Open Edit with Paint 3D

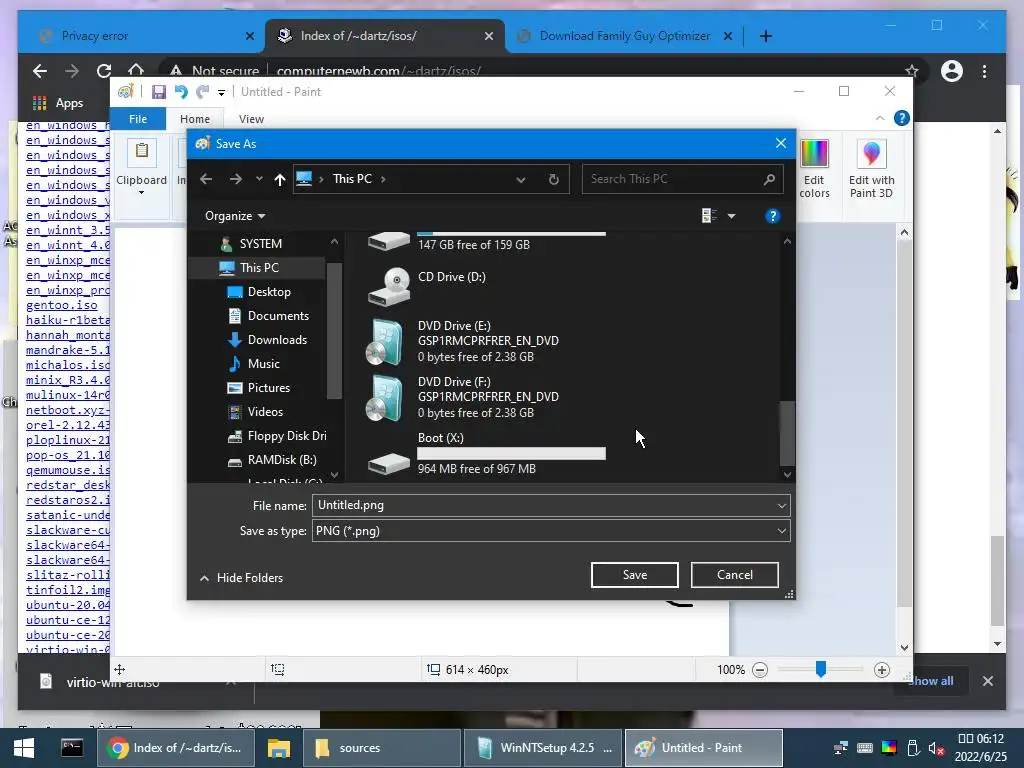tap(871, 168)
